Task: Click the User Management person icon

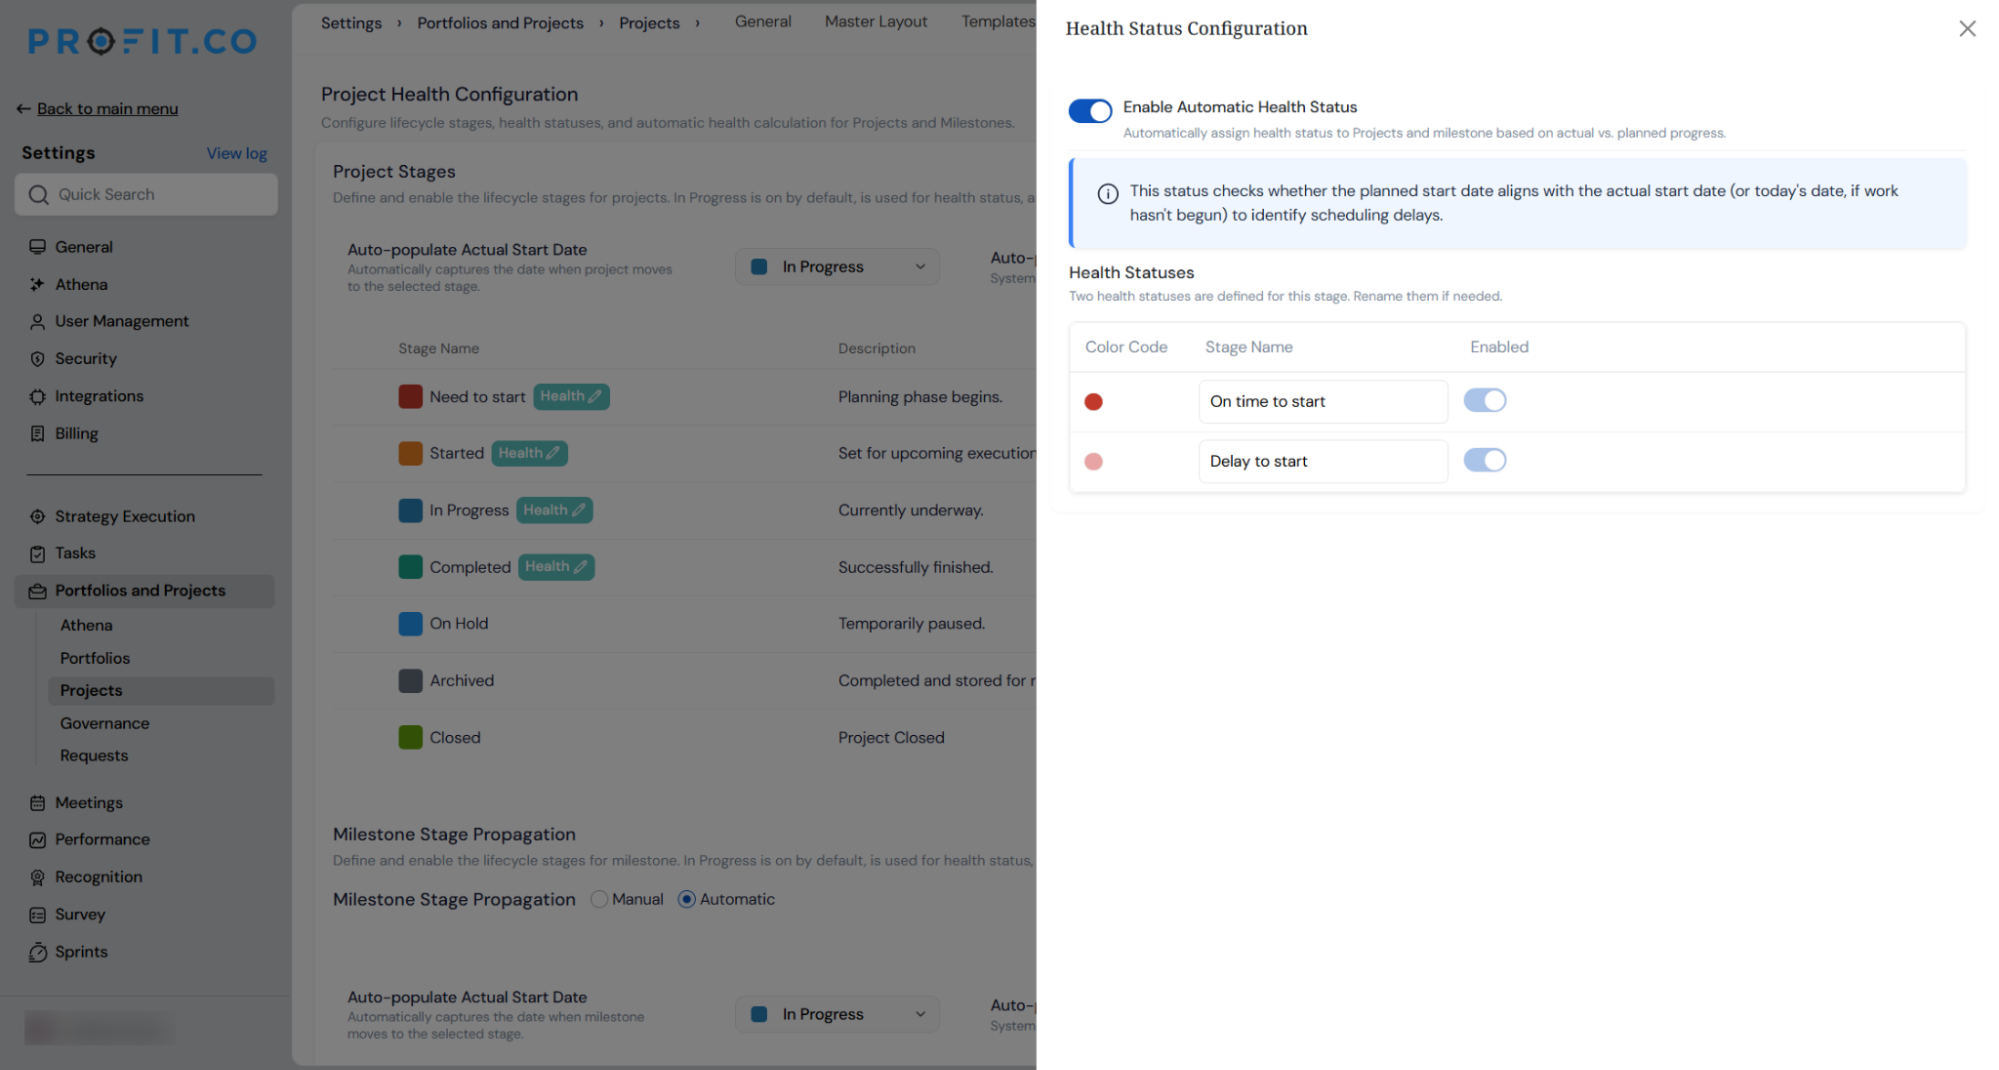Action: 37,322
